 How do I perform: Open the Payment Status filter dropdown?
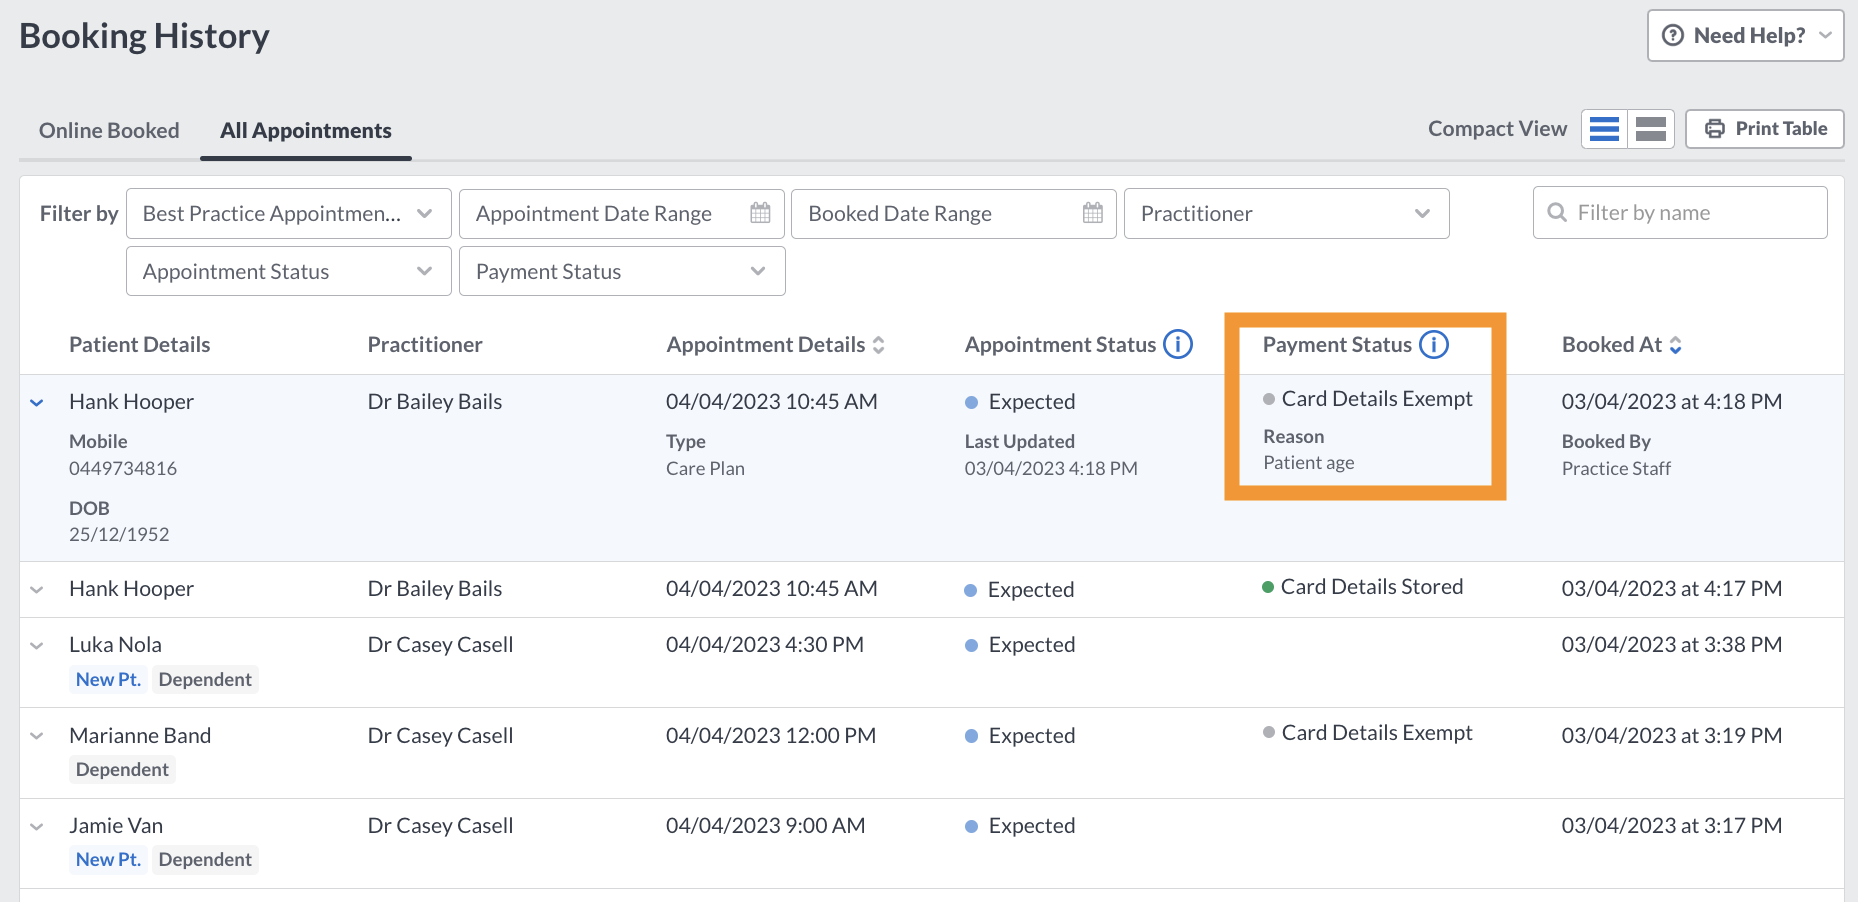(622, 272)
